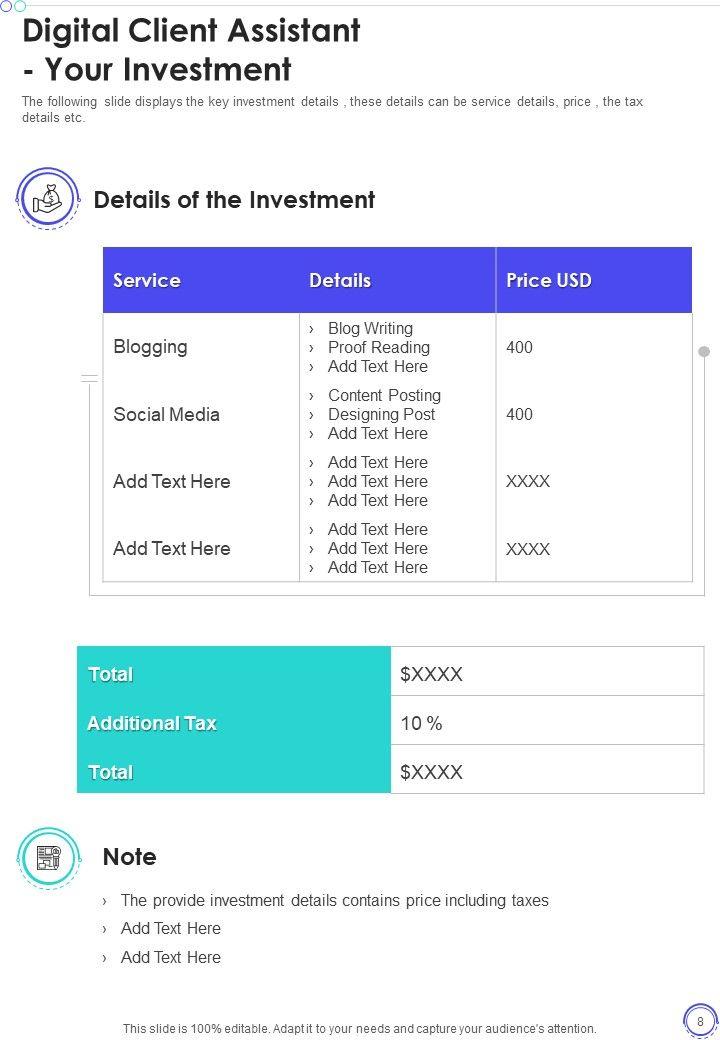
Task: Select the Service column header
Action: tap(147, 281)
